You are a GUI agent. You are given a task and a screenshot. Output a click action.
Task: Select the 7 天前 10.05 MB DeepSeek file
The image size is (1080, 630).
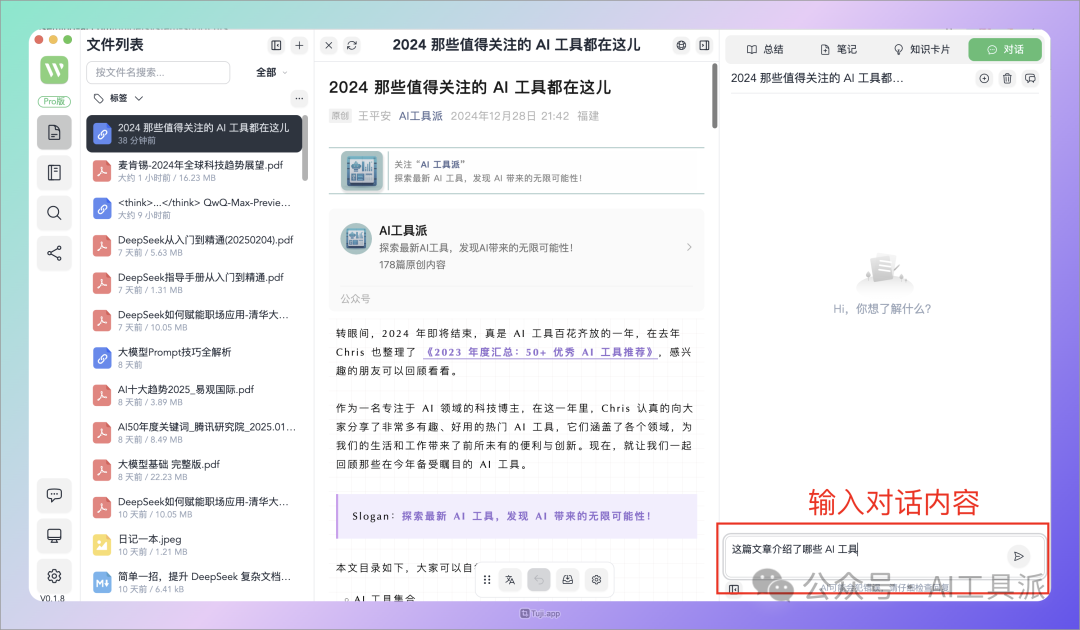point(194,320)
